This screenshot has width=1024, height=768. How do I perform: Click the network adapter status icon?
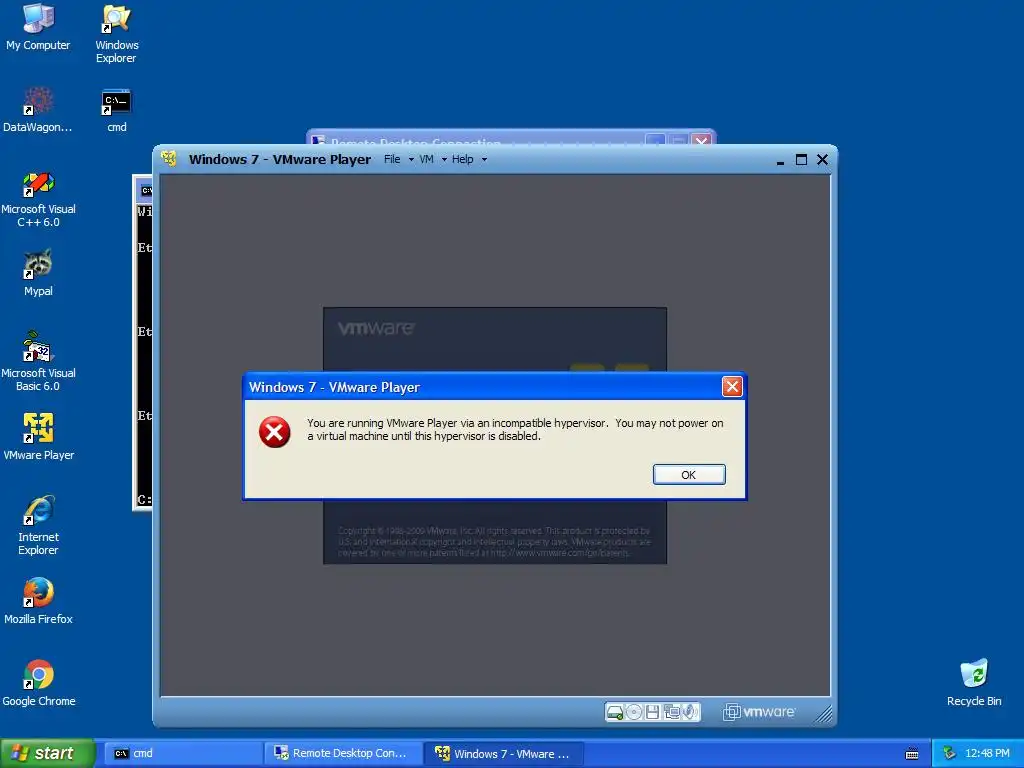(x=671, y=712)
